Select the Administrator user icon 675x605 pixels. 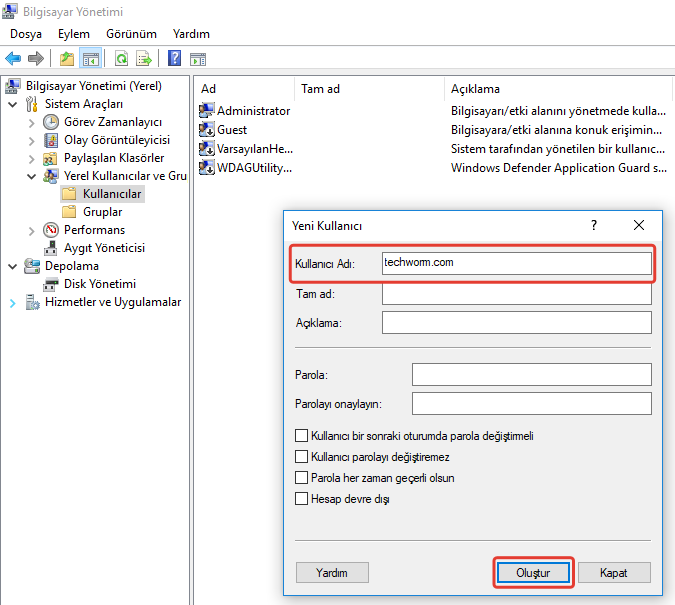[x=207, y=111]
